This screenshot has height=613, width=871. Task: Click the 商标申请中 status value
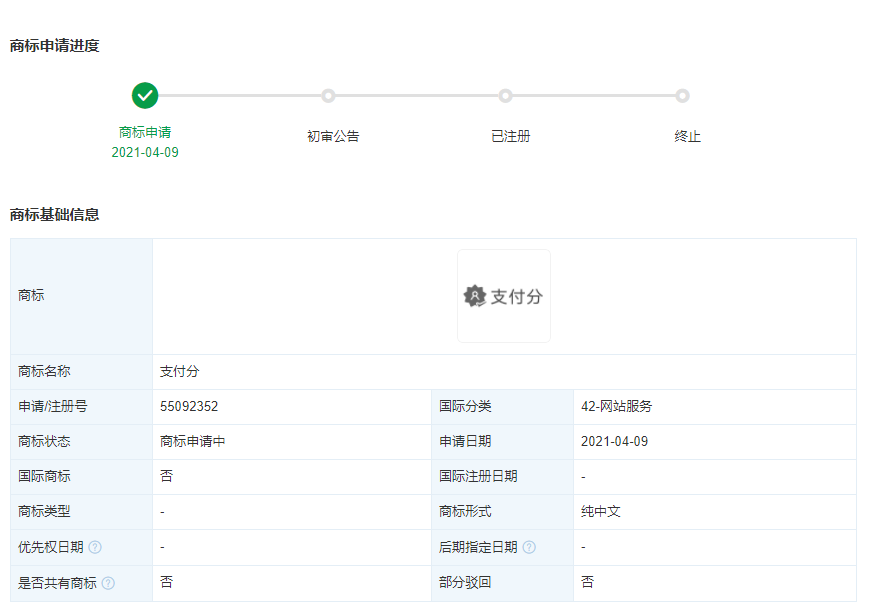192,441
